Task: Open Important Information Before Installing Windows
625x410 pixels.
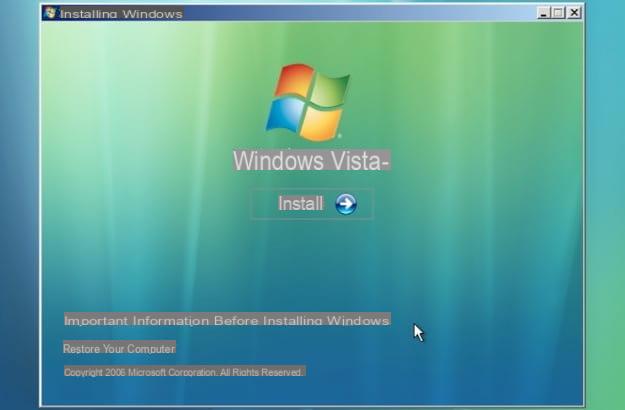Action: point(227,320)
